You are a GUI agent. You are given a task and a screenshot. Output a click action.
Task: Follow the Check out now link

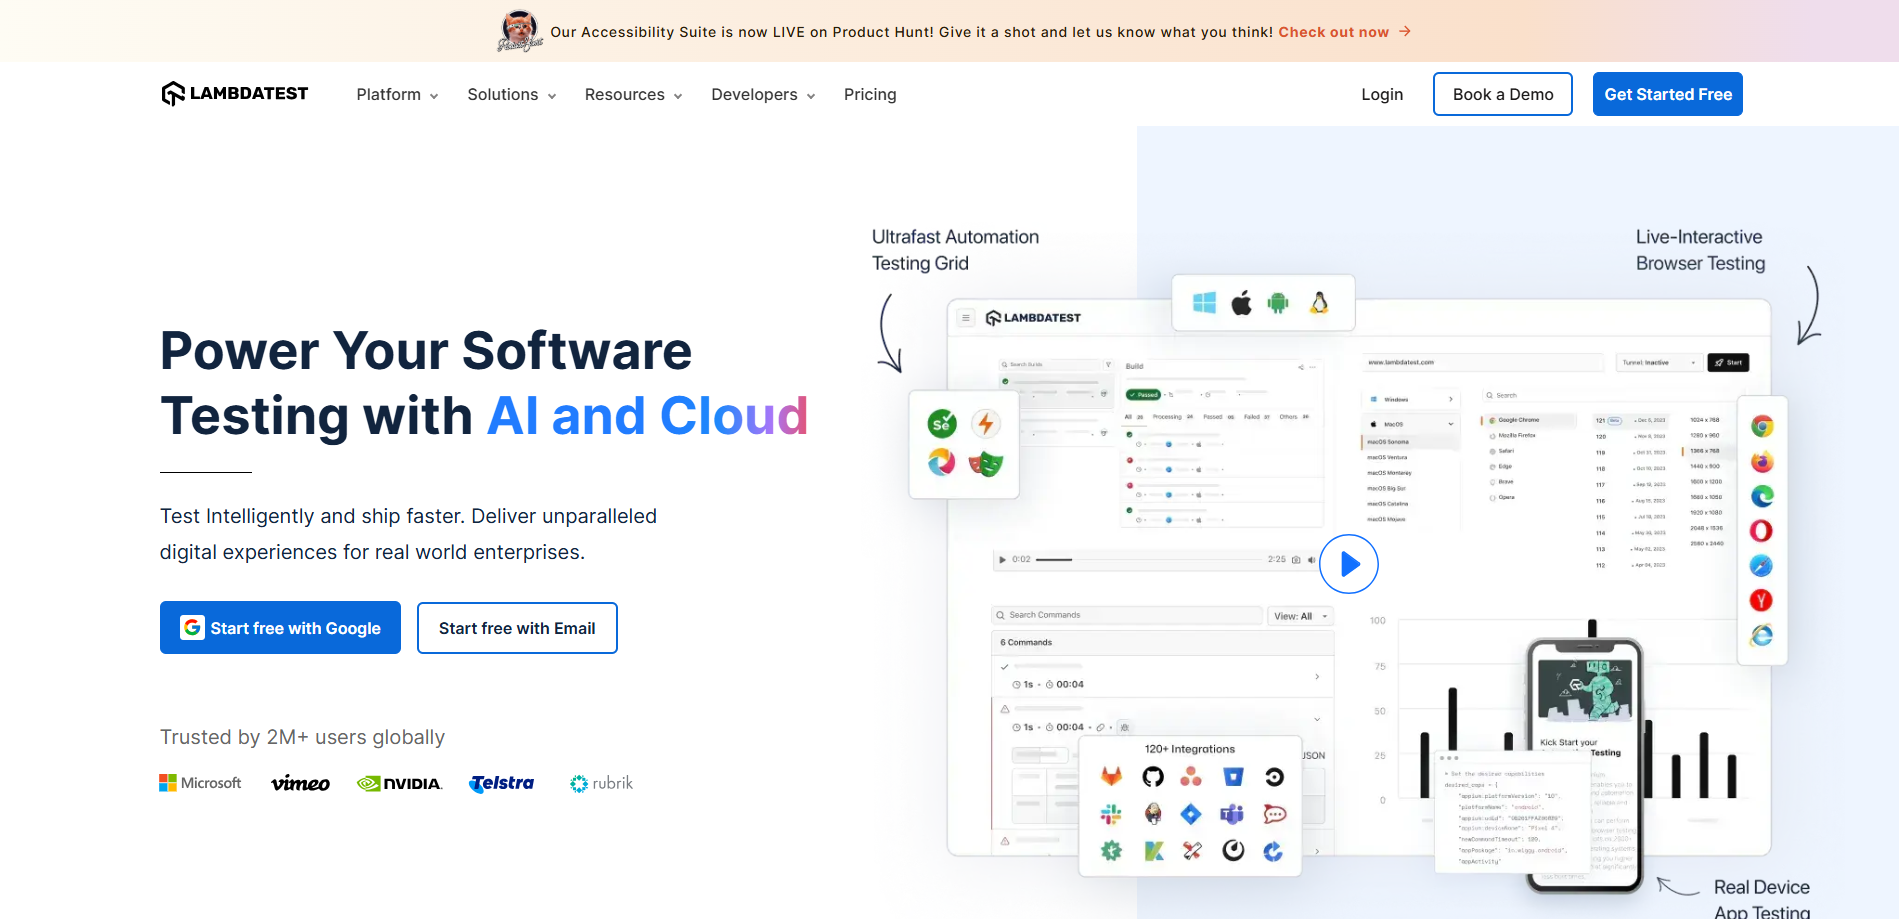(x=1334, y=32)
